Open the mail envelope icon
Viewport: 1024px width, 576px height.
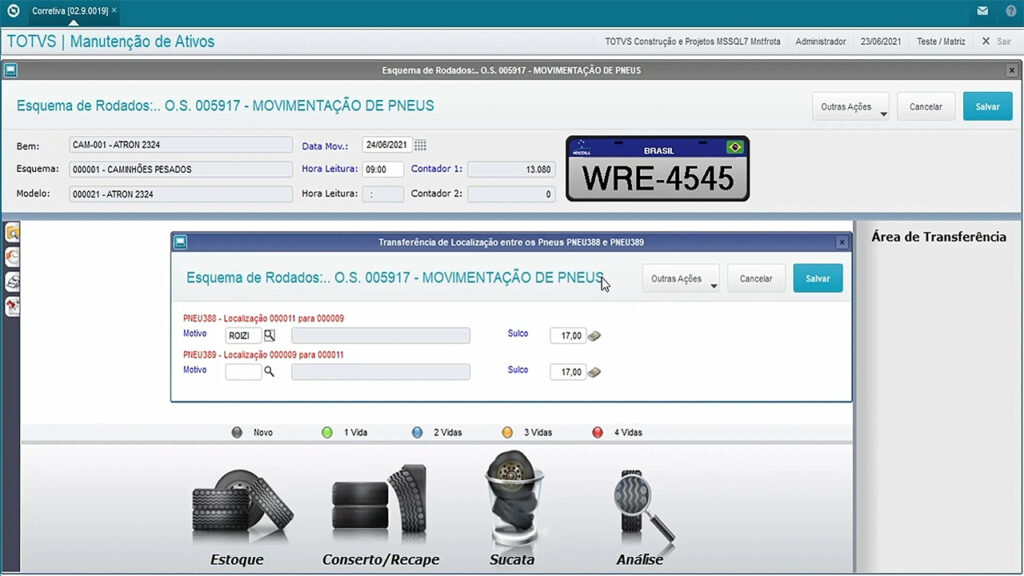click(982, 10)
